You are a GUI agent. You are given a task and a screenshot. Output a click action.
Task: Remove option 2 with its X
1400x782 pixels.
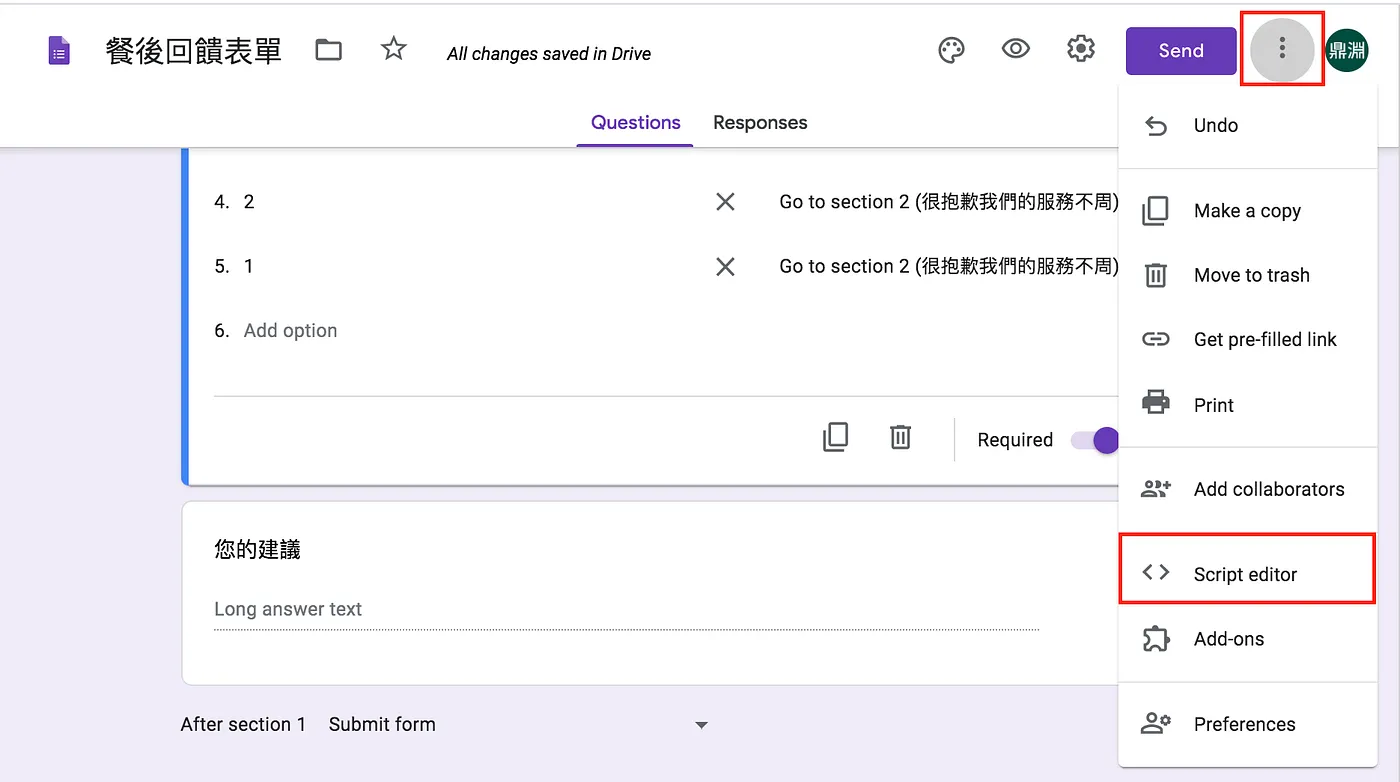pos(725,202)
